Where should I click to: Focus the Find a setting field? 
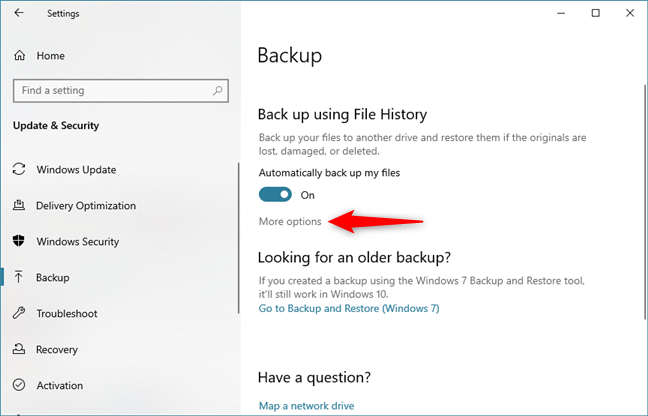(x=121, y=90)
